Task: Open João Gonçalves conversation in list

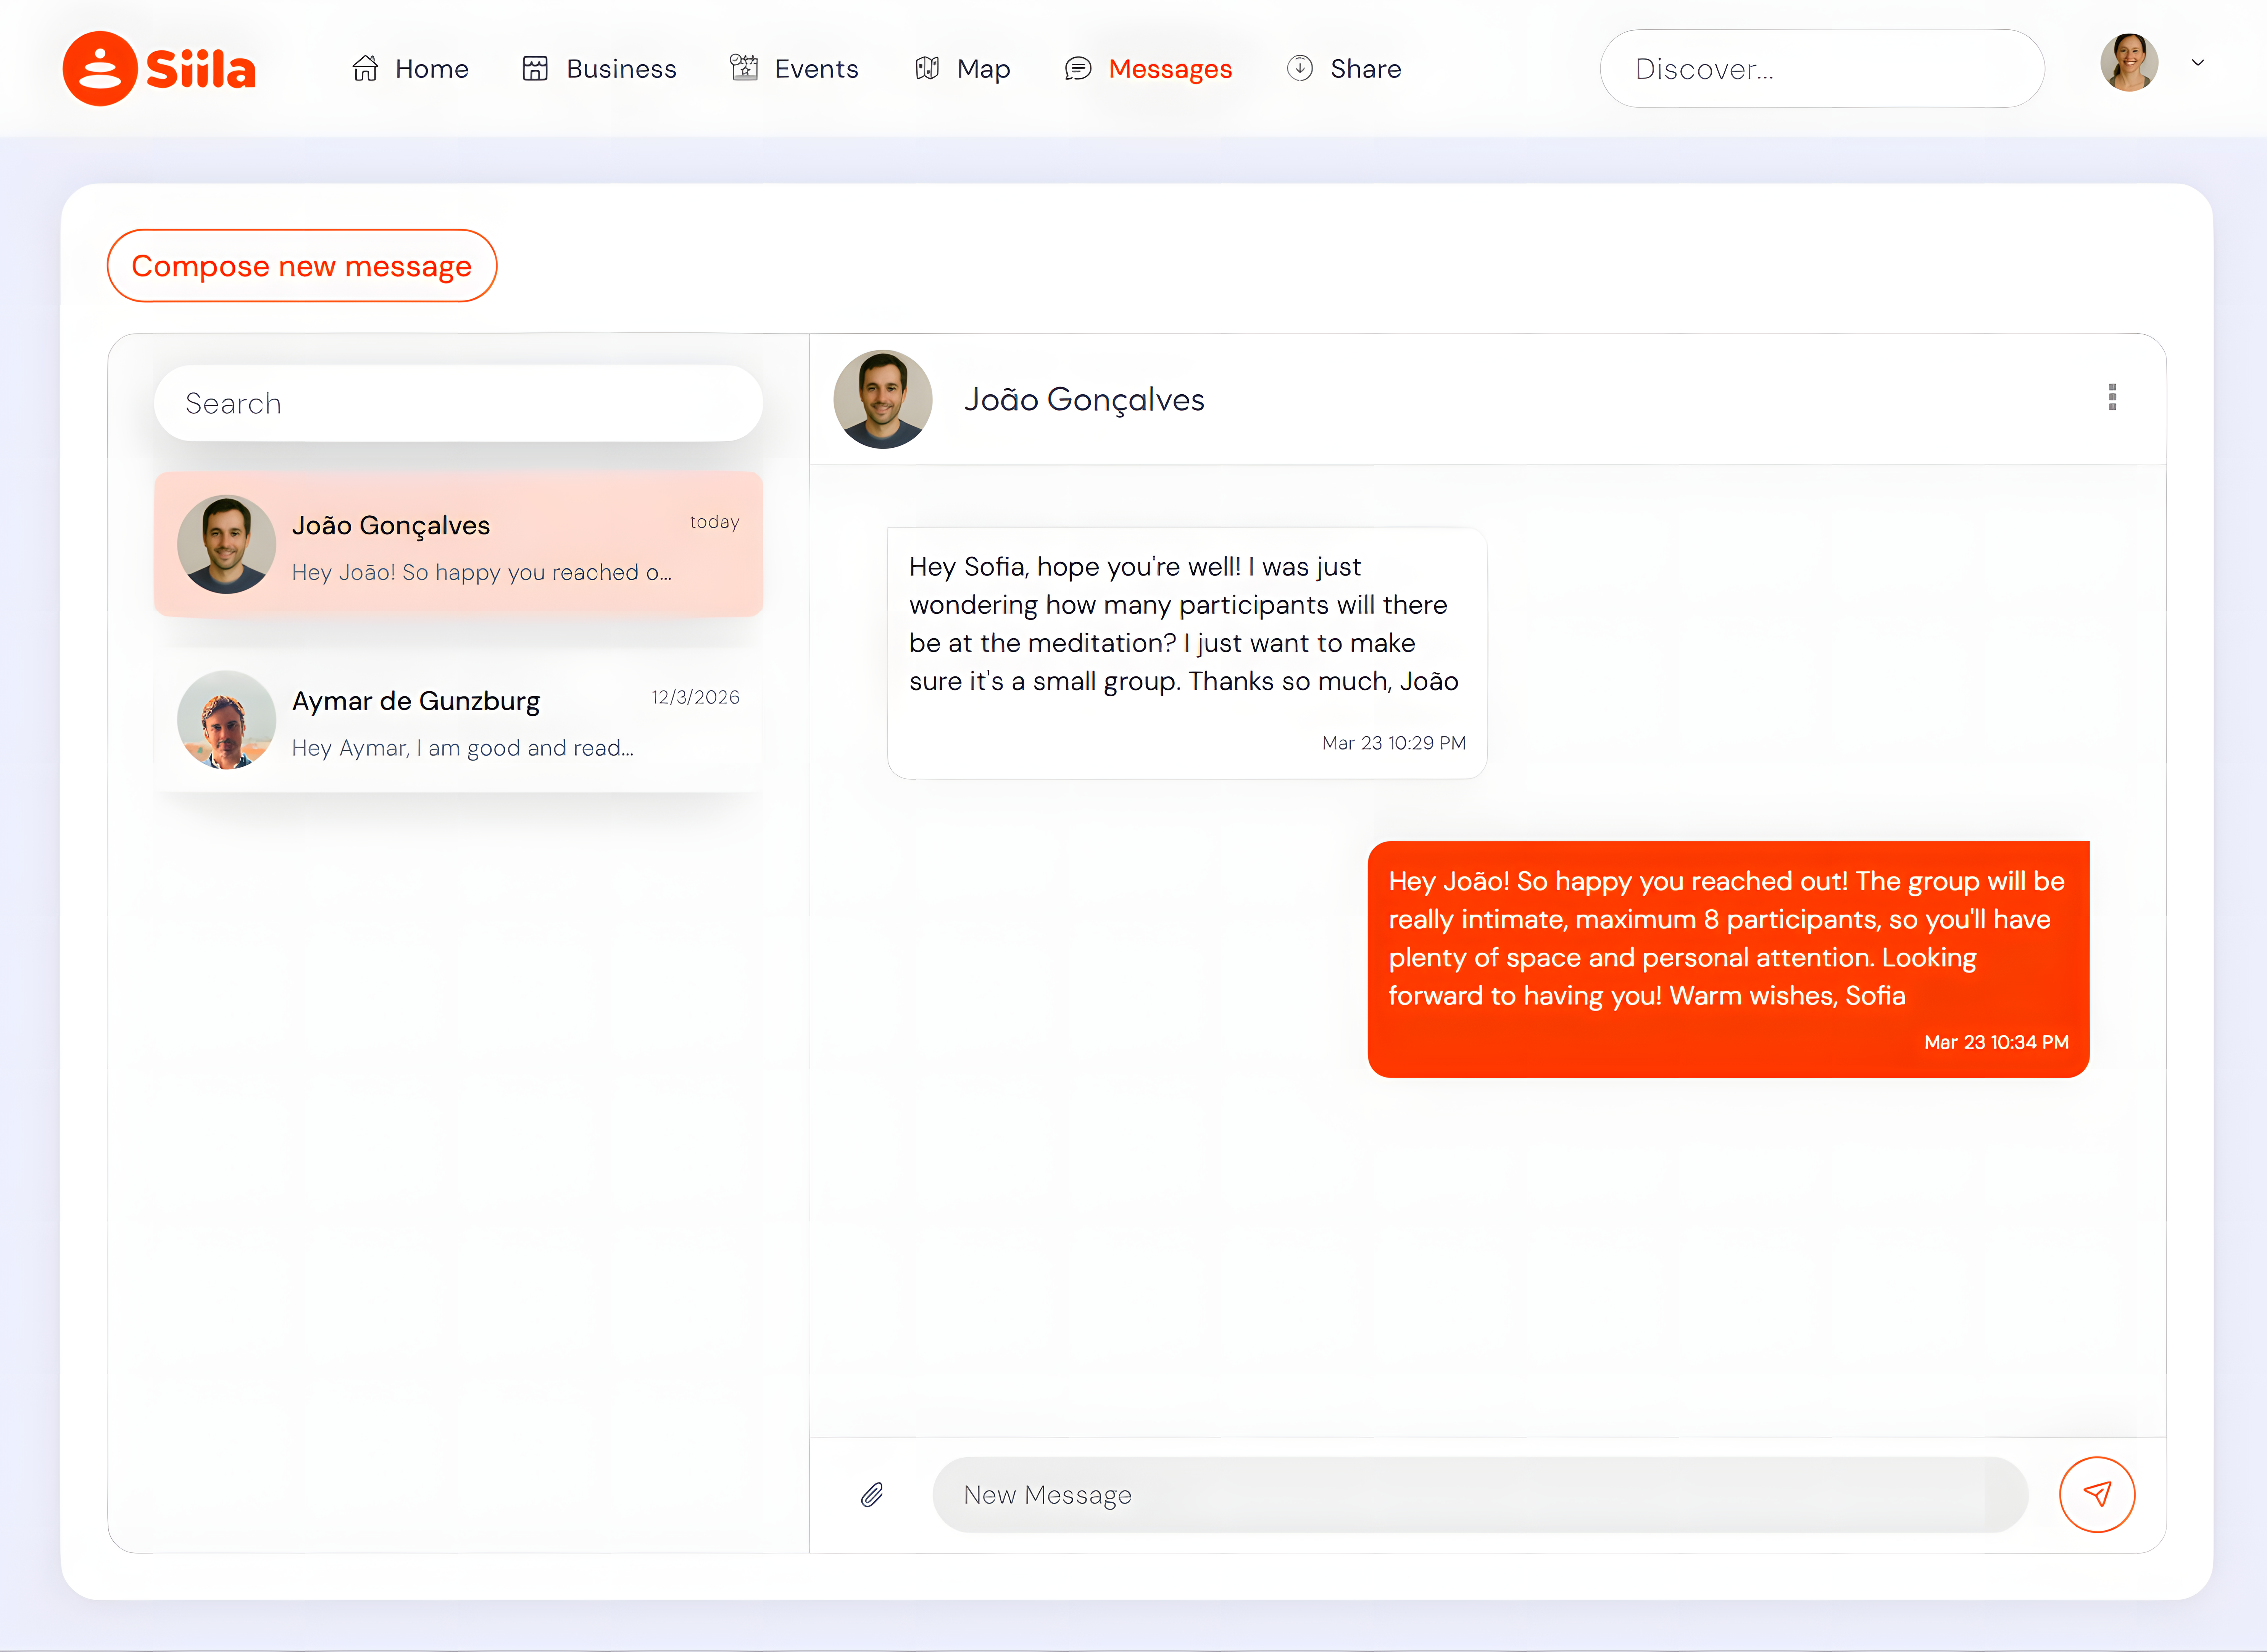Action: click(x=458, y=544)
